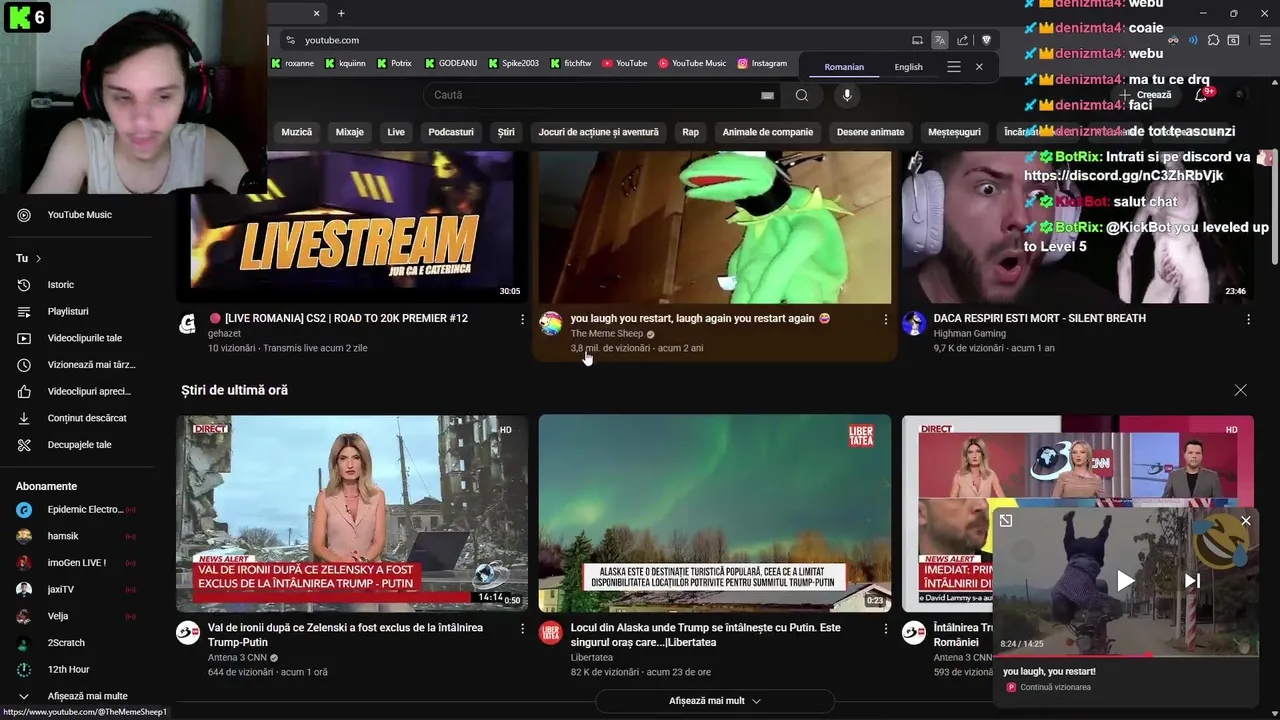
Task: Open 12th Hour subscription channel
Action: [x=80, y=670]
